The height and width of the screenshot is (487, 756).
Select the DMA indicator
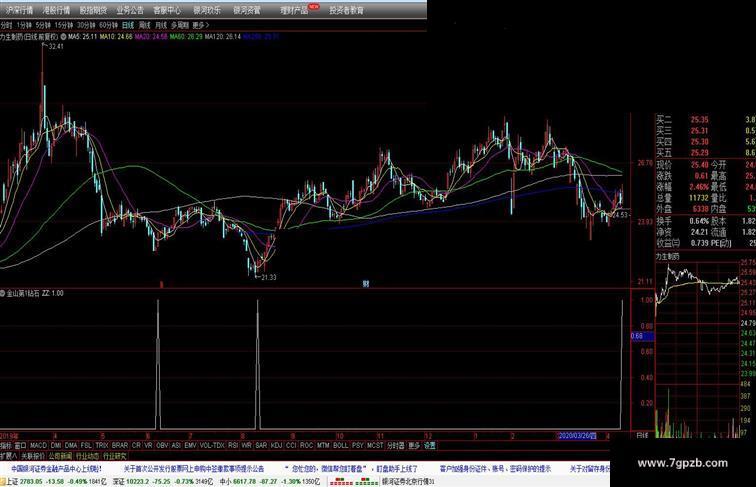click(71, 446)
